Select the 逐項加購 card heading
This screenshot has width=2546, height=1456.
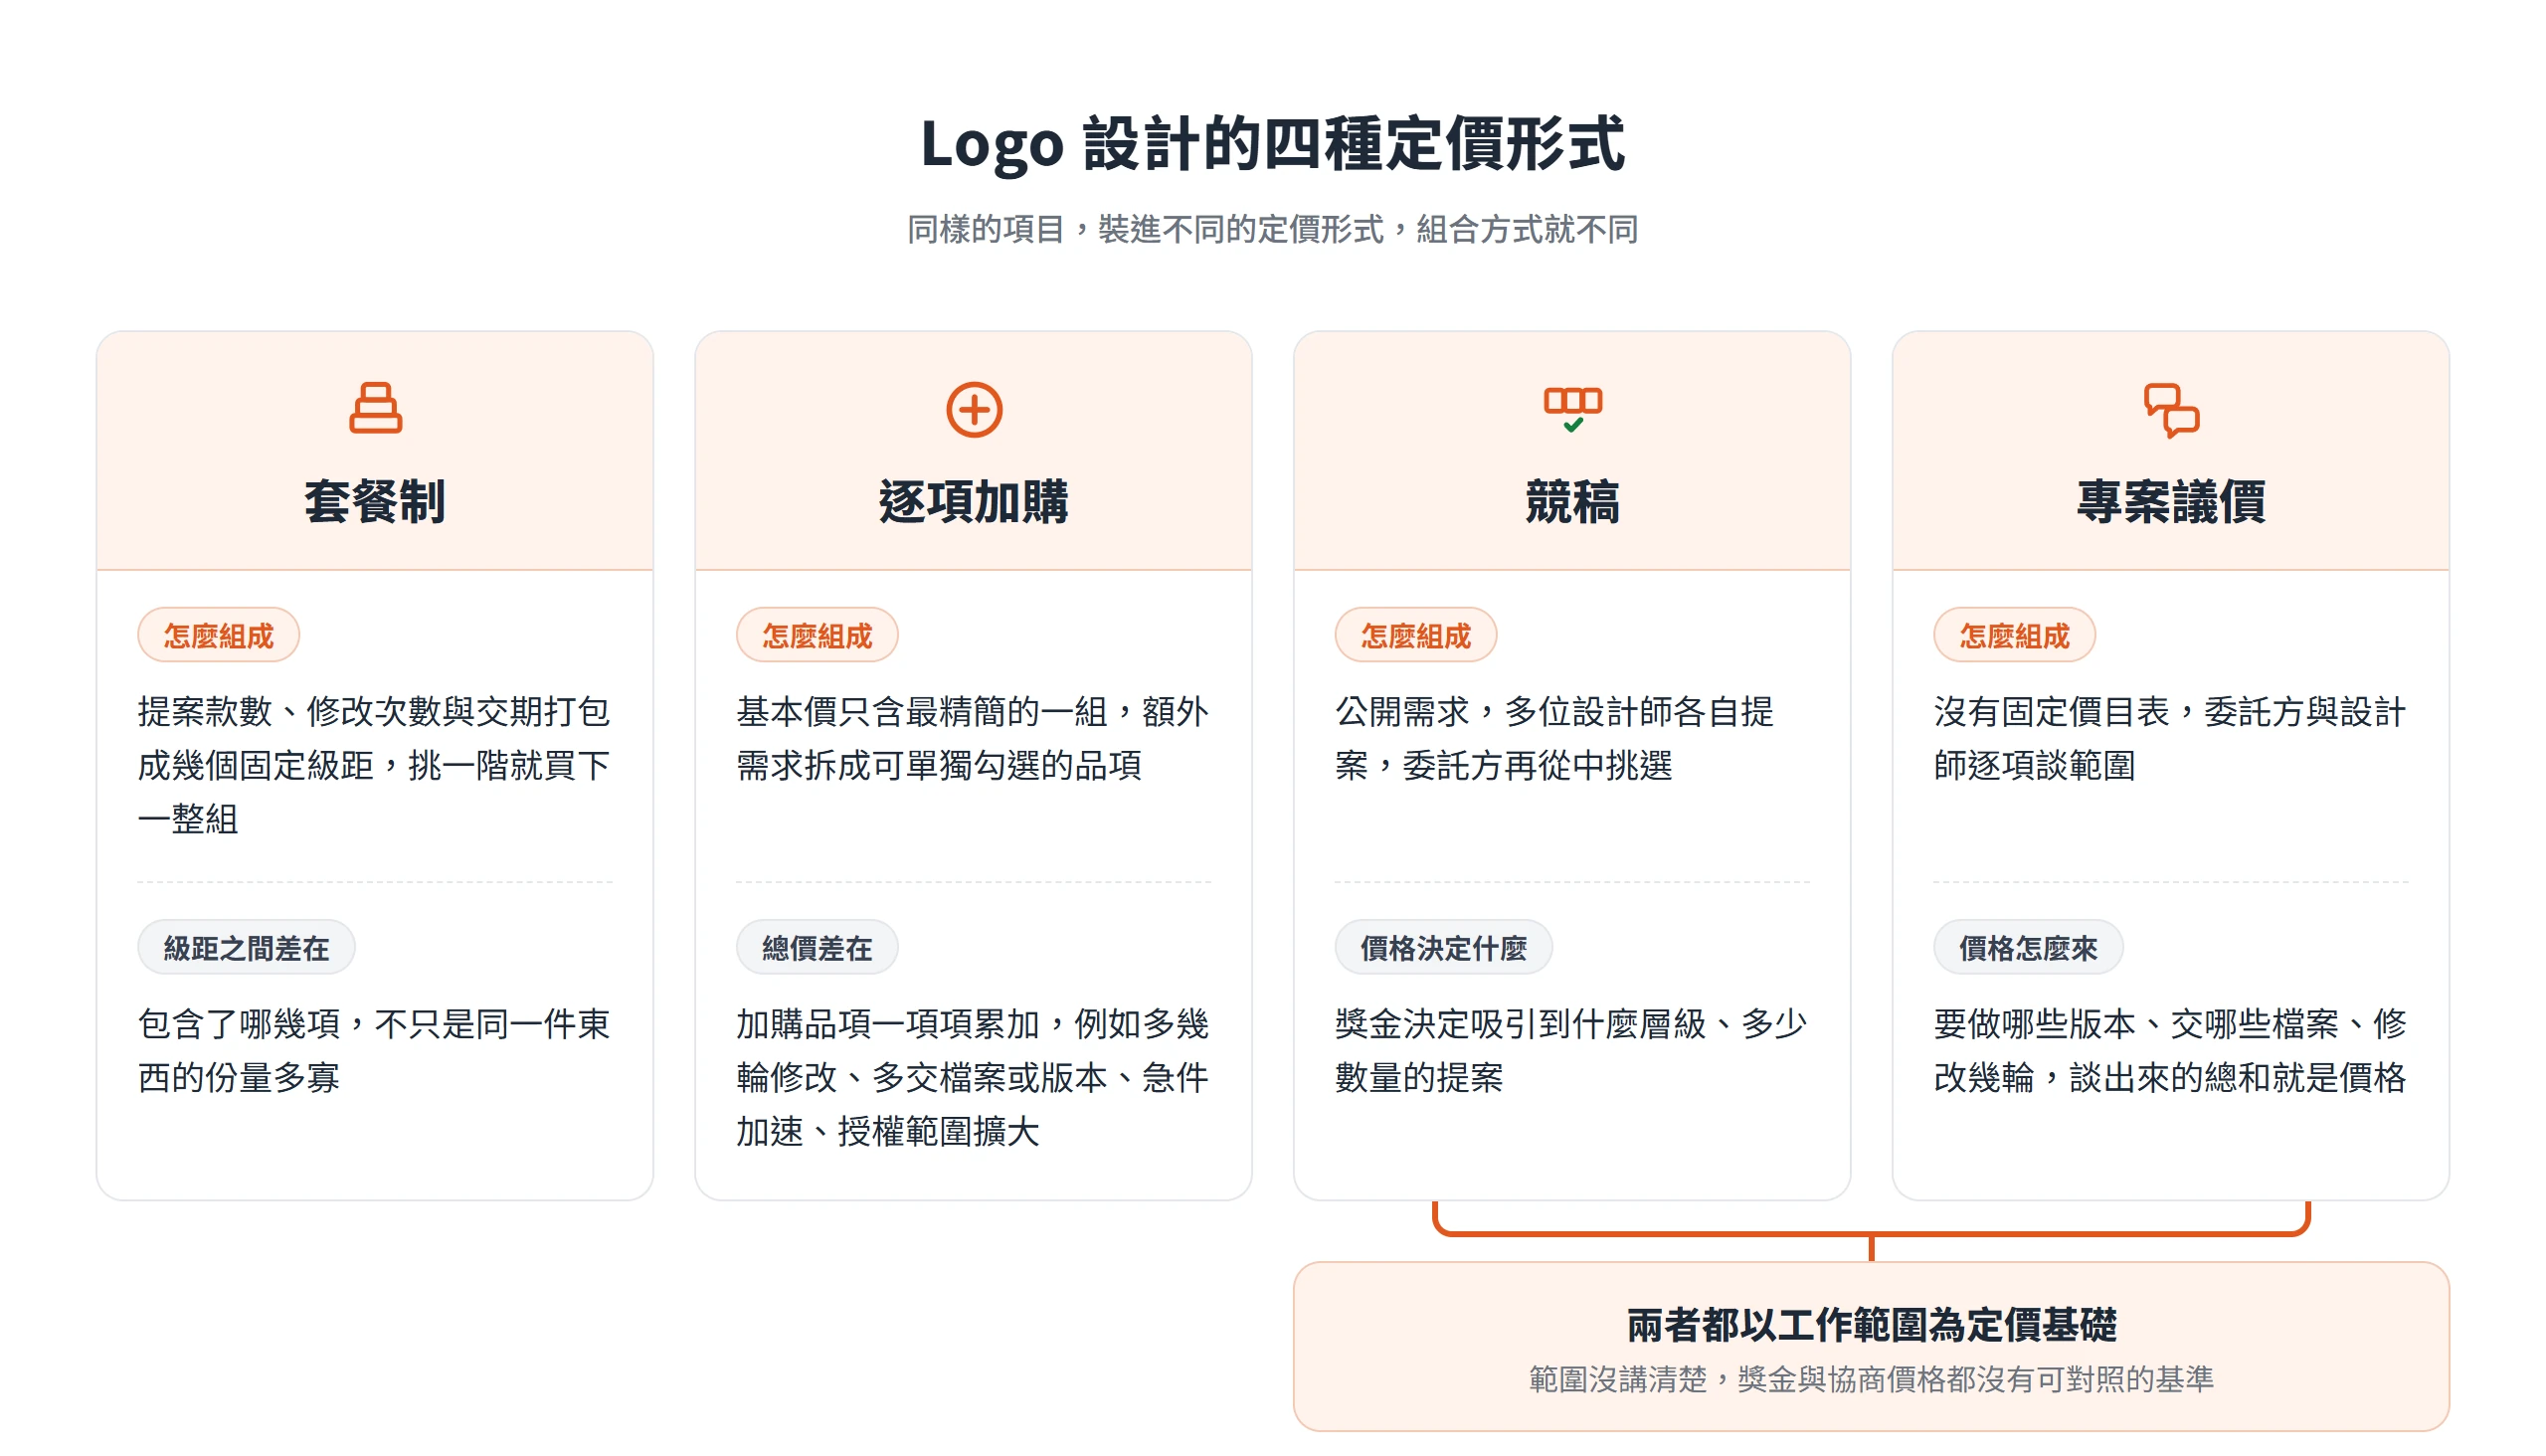click(x=974, y=501)
